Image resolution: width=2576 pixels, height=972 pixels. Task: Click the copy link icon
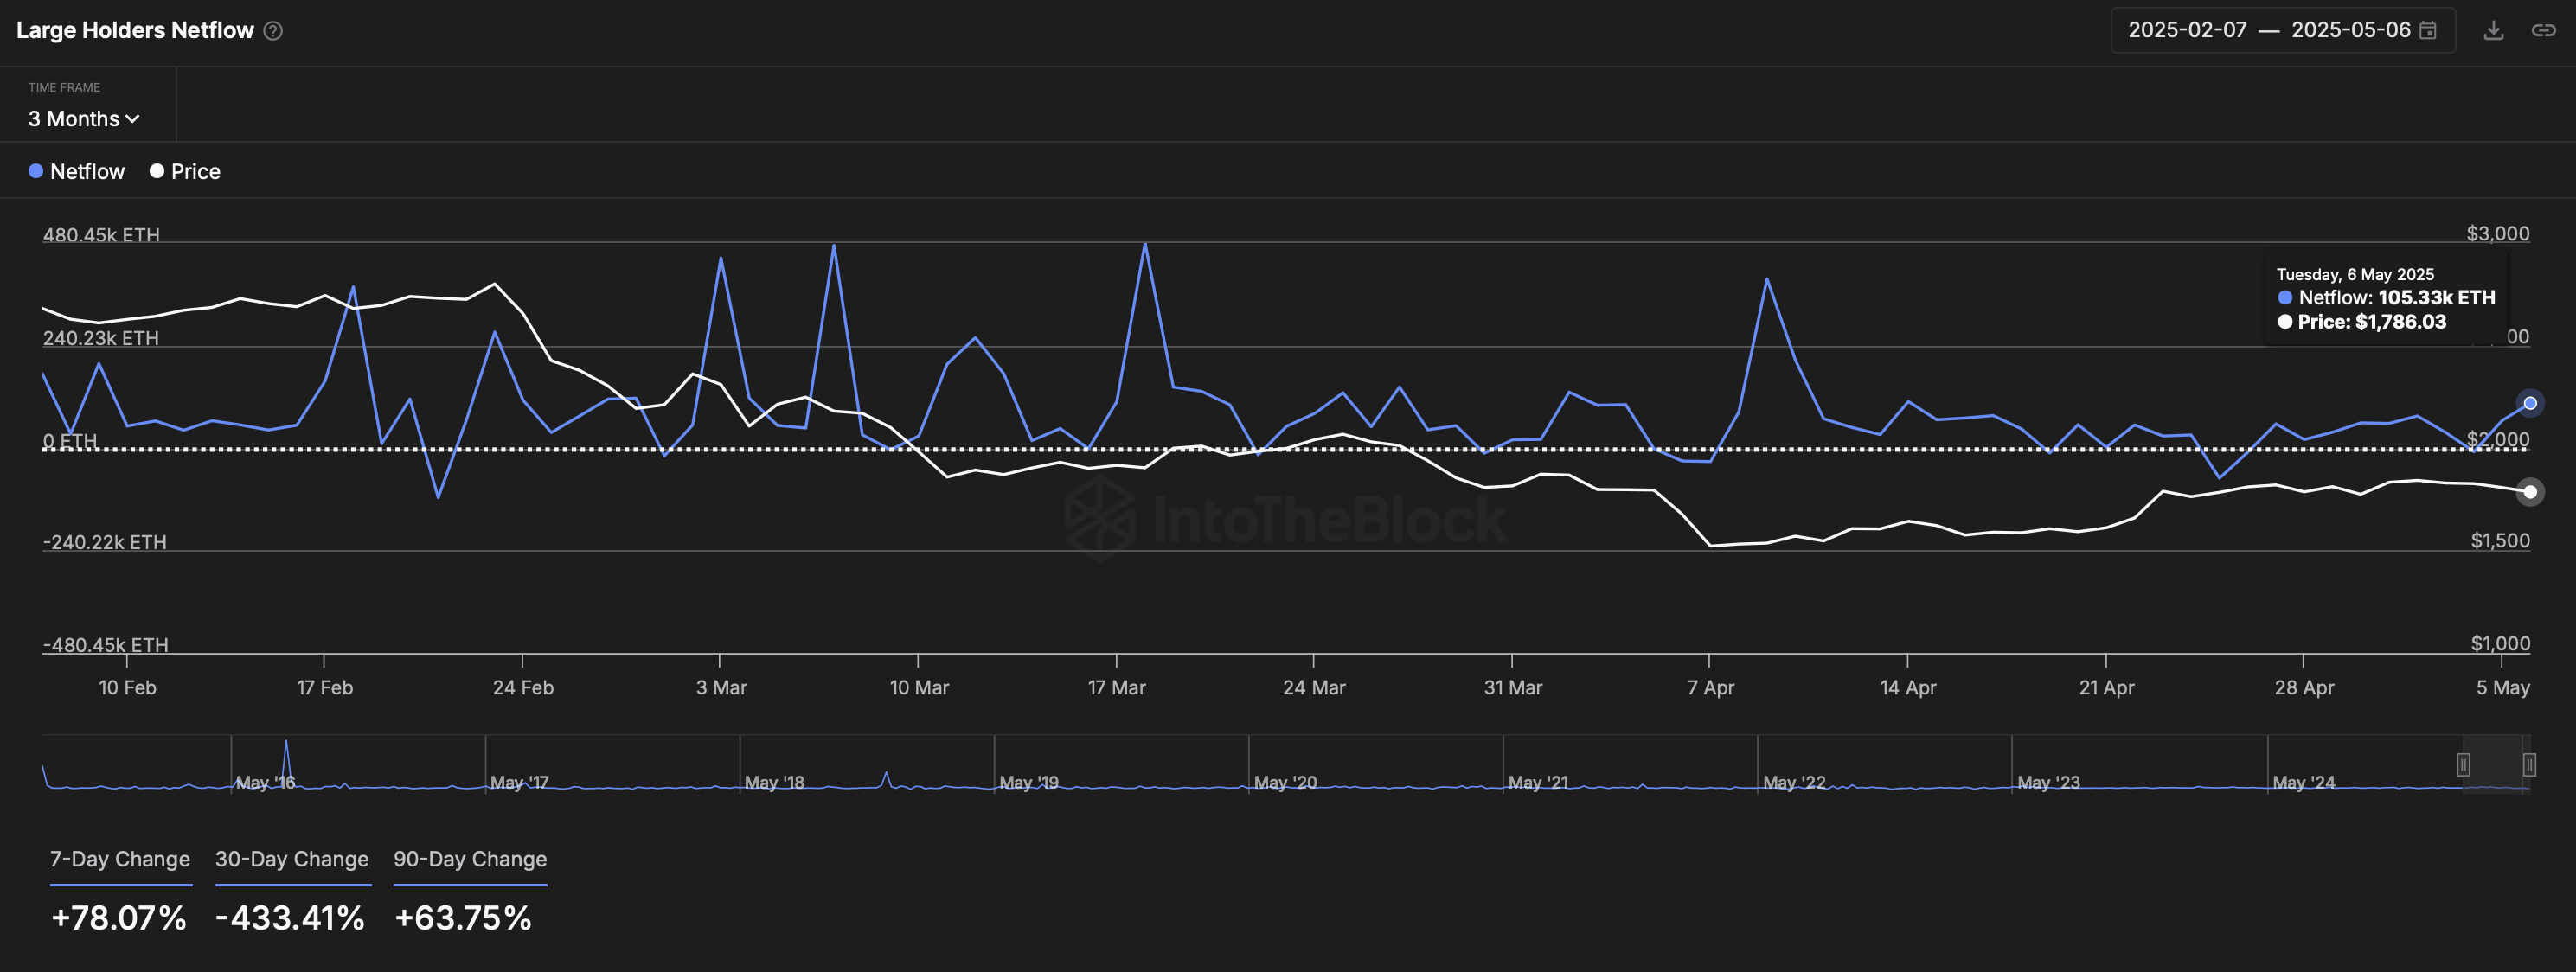coord(2543,31)
